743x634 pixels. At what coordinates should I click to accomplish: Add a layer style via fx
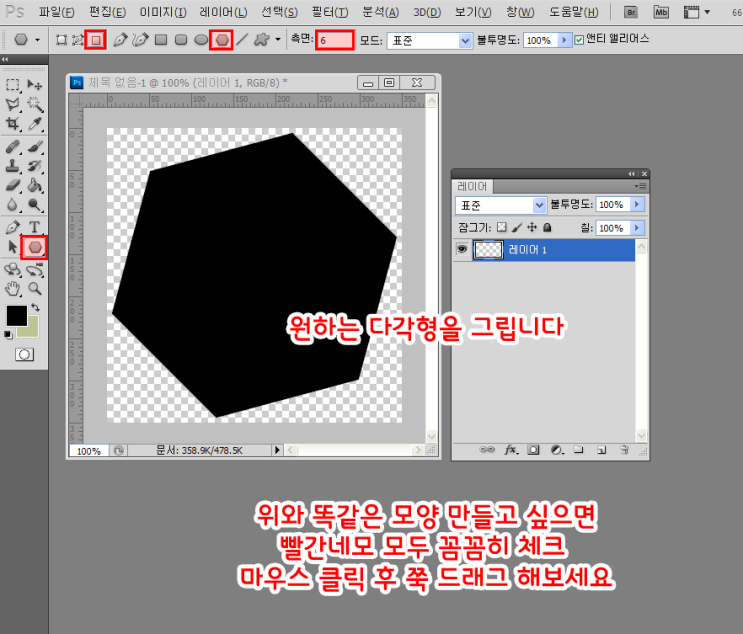pyautogui.click(x=511, y=449)
